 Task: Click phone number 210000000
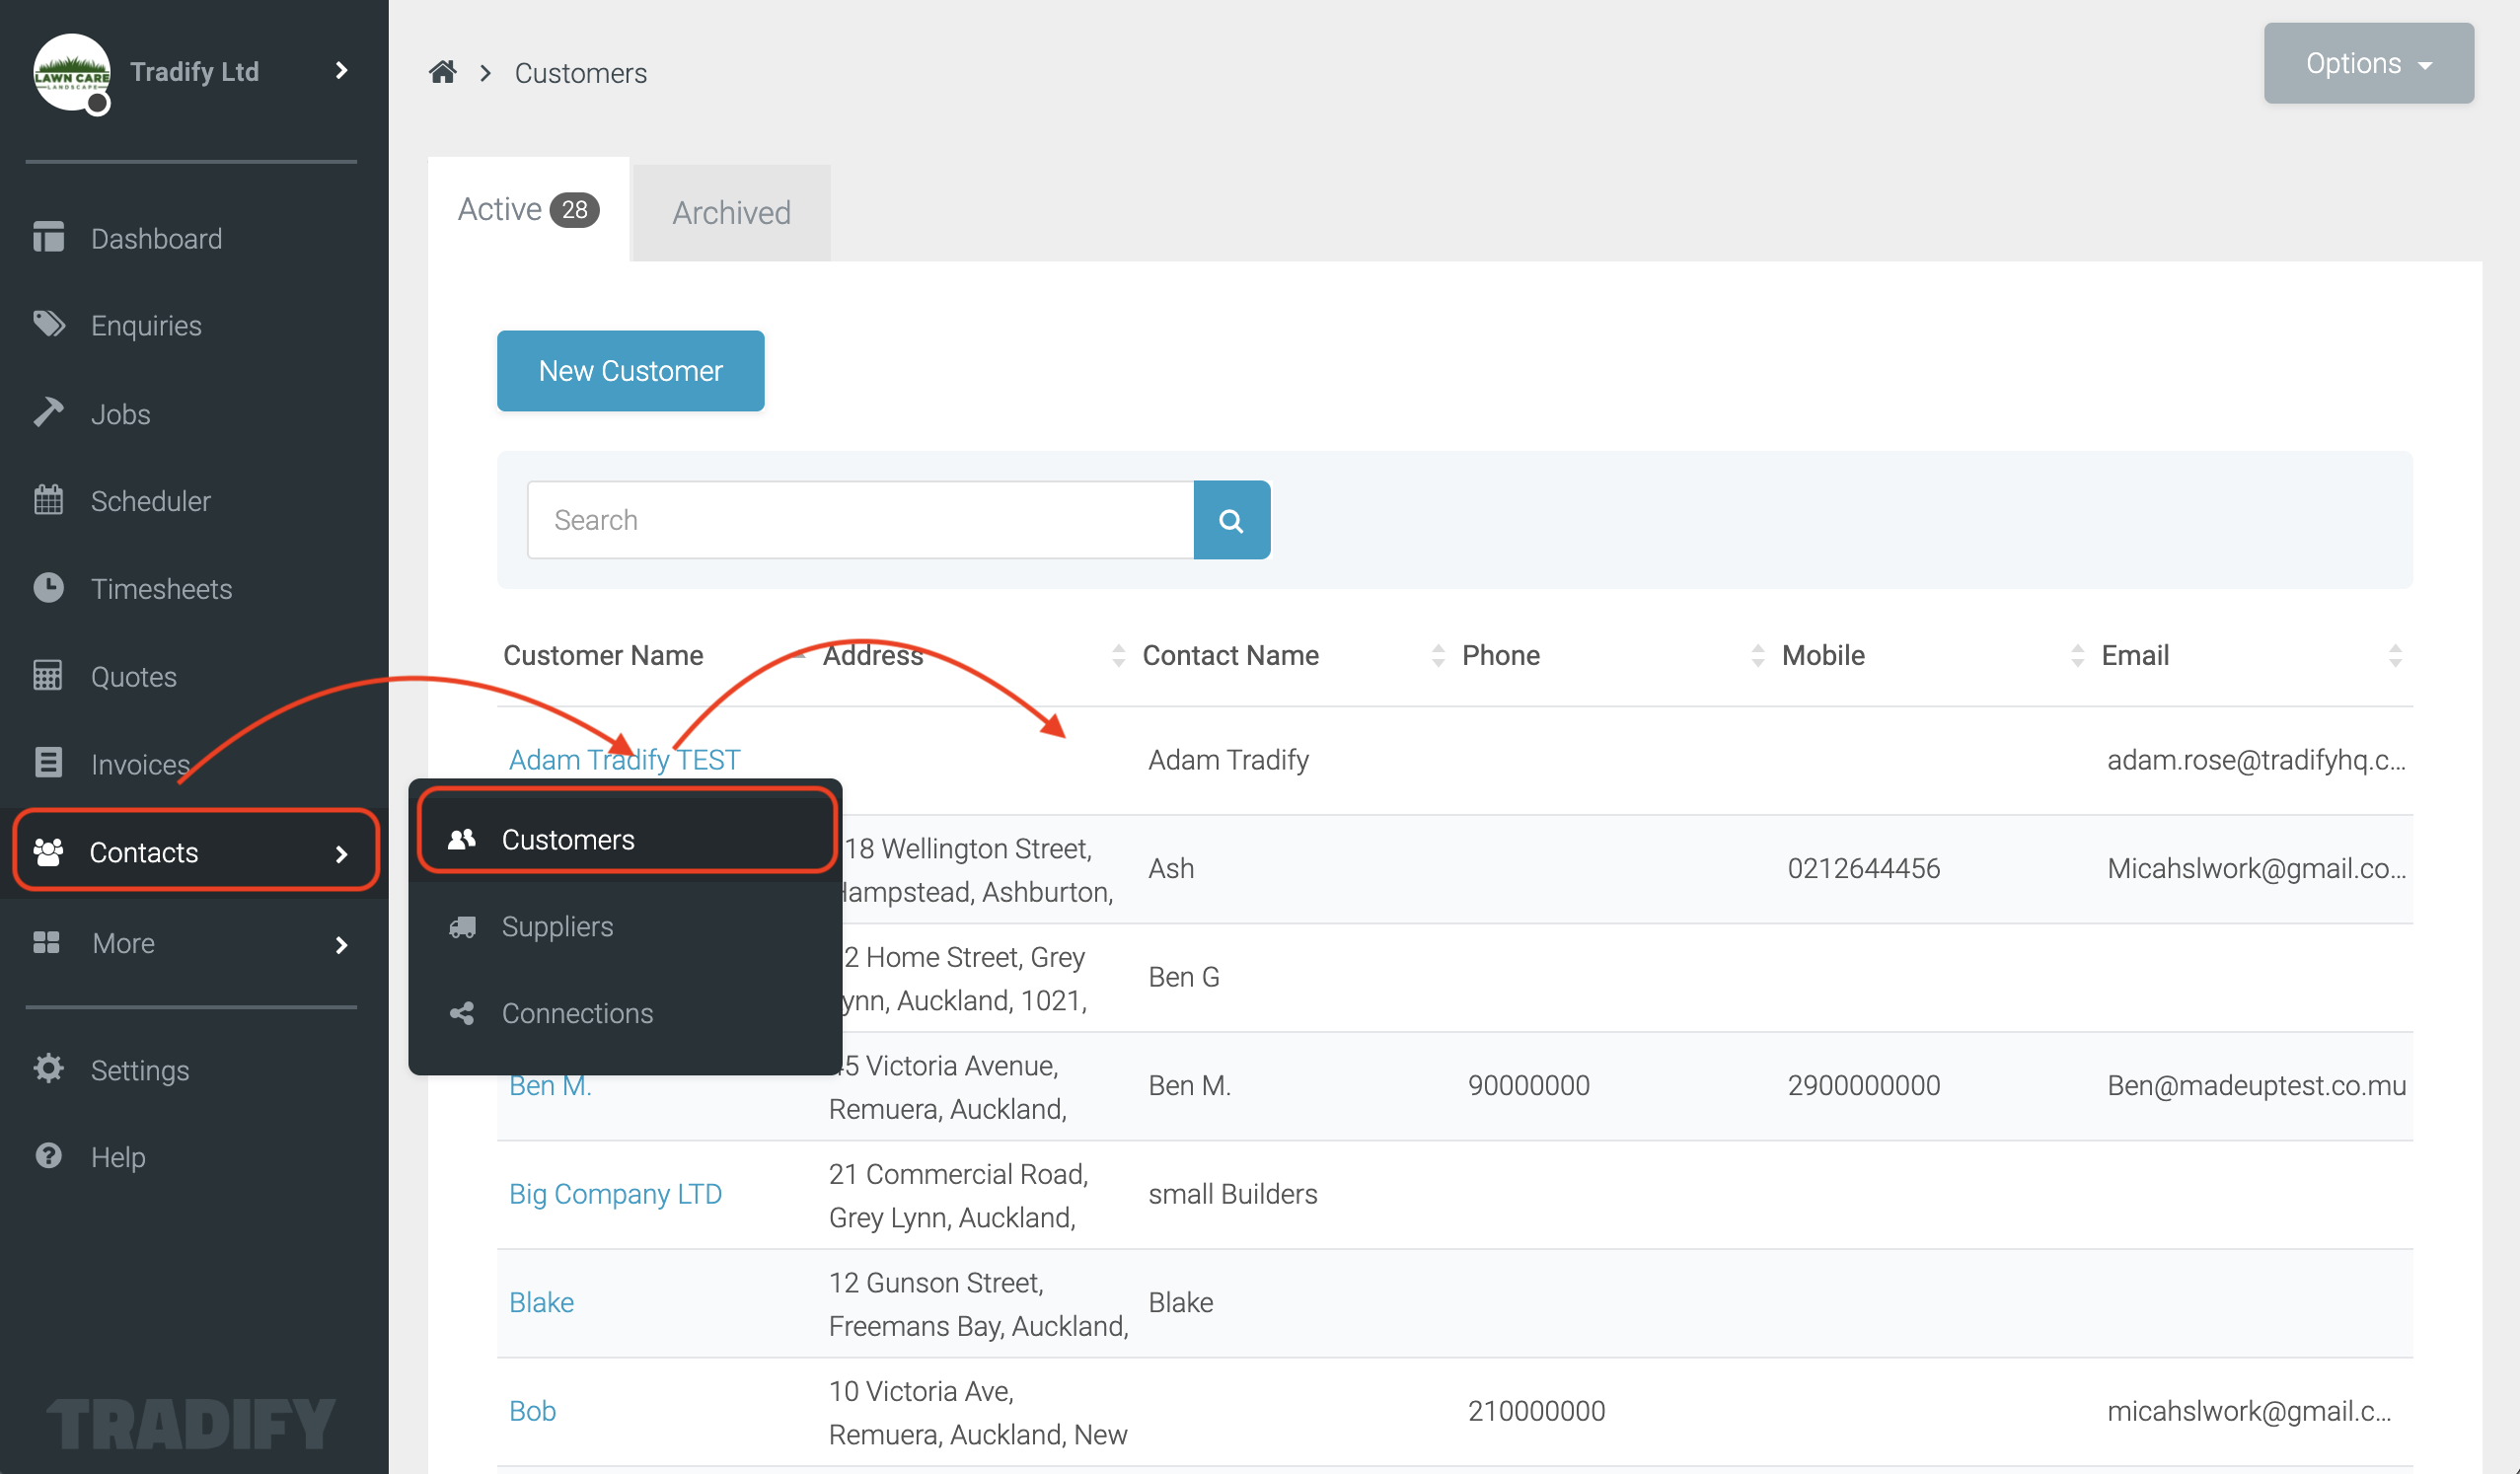[1536, 1411]
